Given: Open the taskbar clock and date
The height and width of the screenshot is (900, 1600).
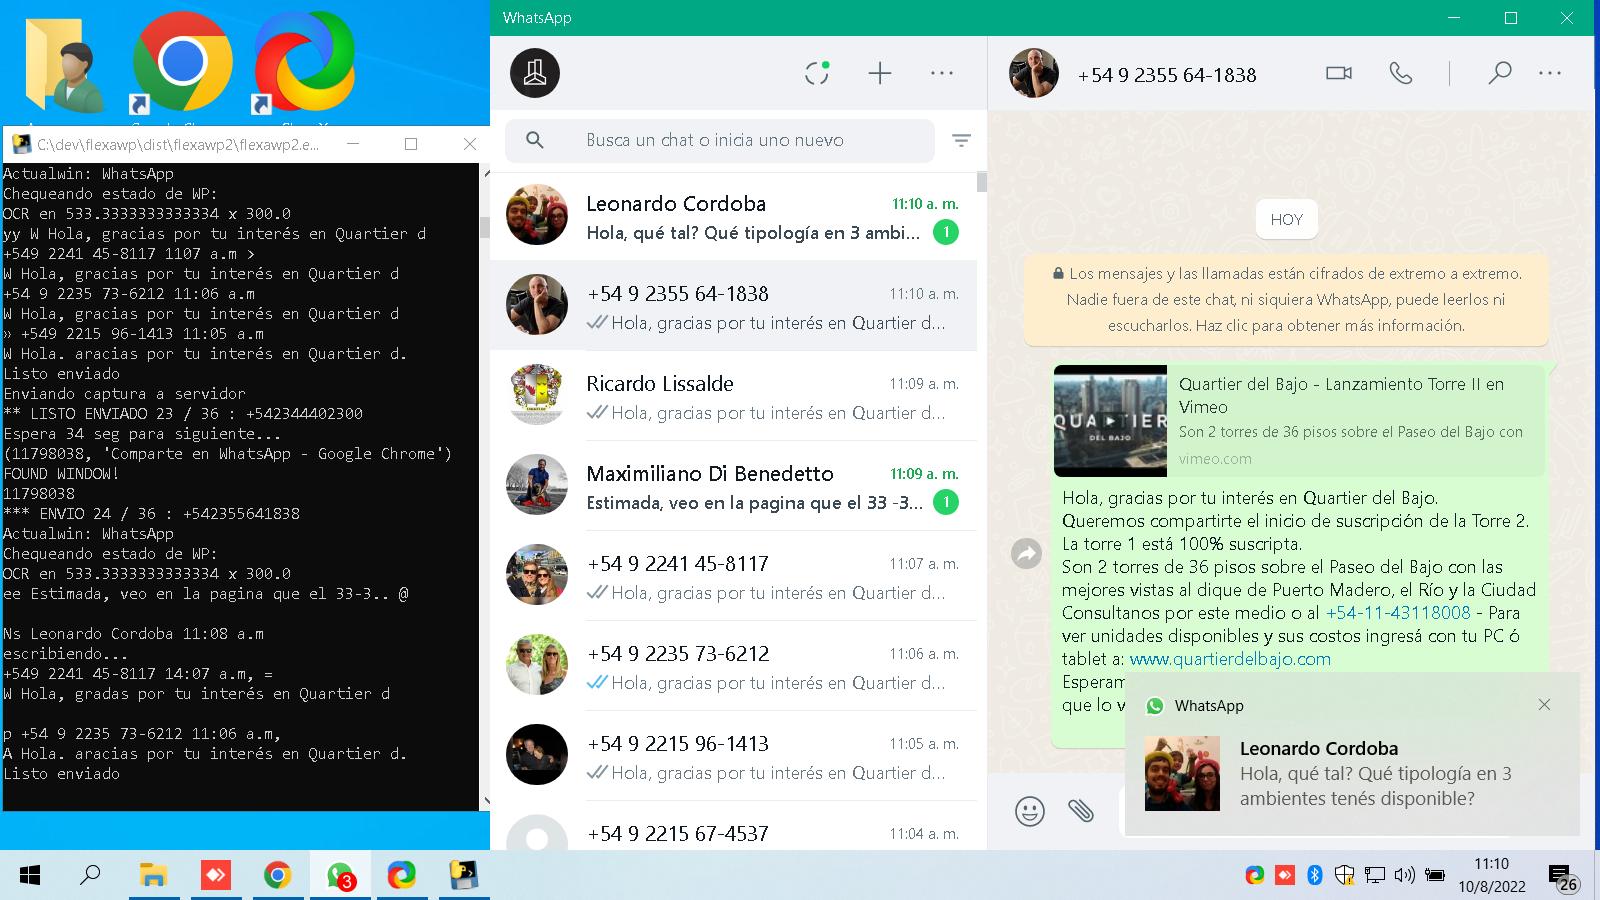Looking at the screenshot, I should coord(1491,875).
